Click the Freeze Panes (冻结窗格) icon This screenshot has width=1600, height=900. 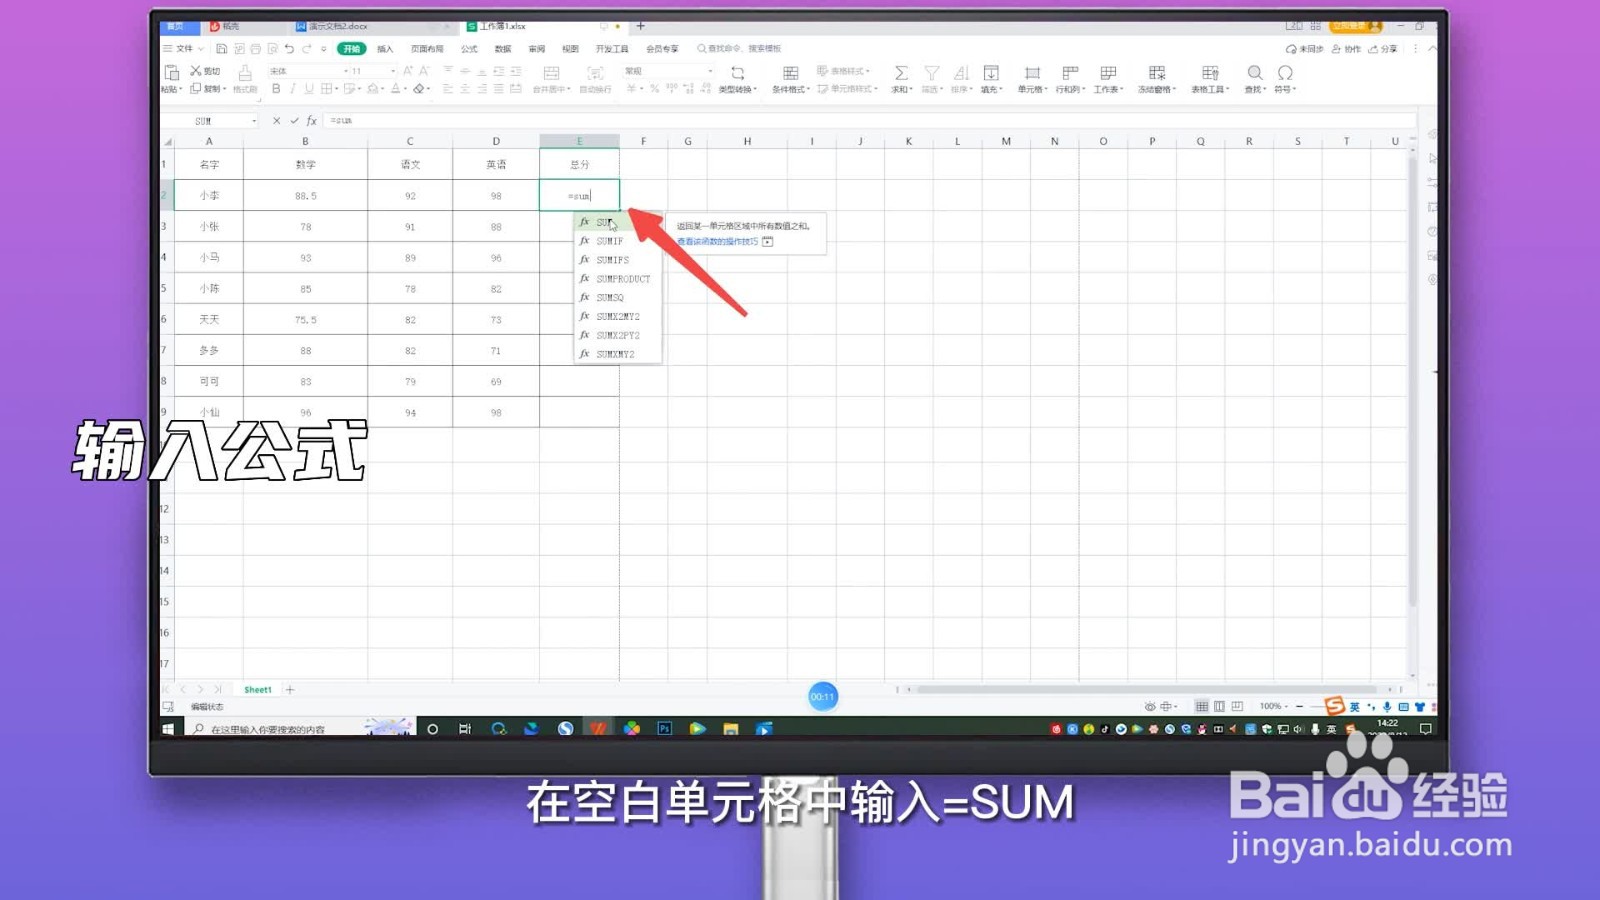point(1157,73)
